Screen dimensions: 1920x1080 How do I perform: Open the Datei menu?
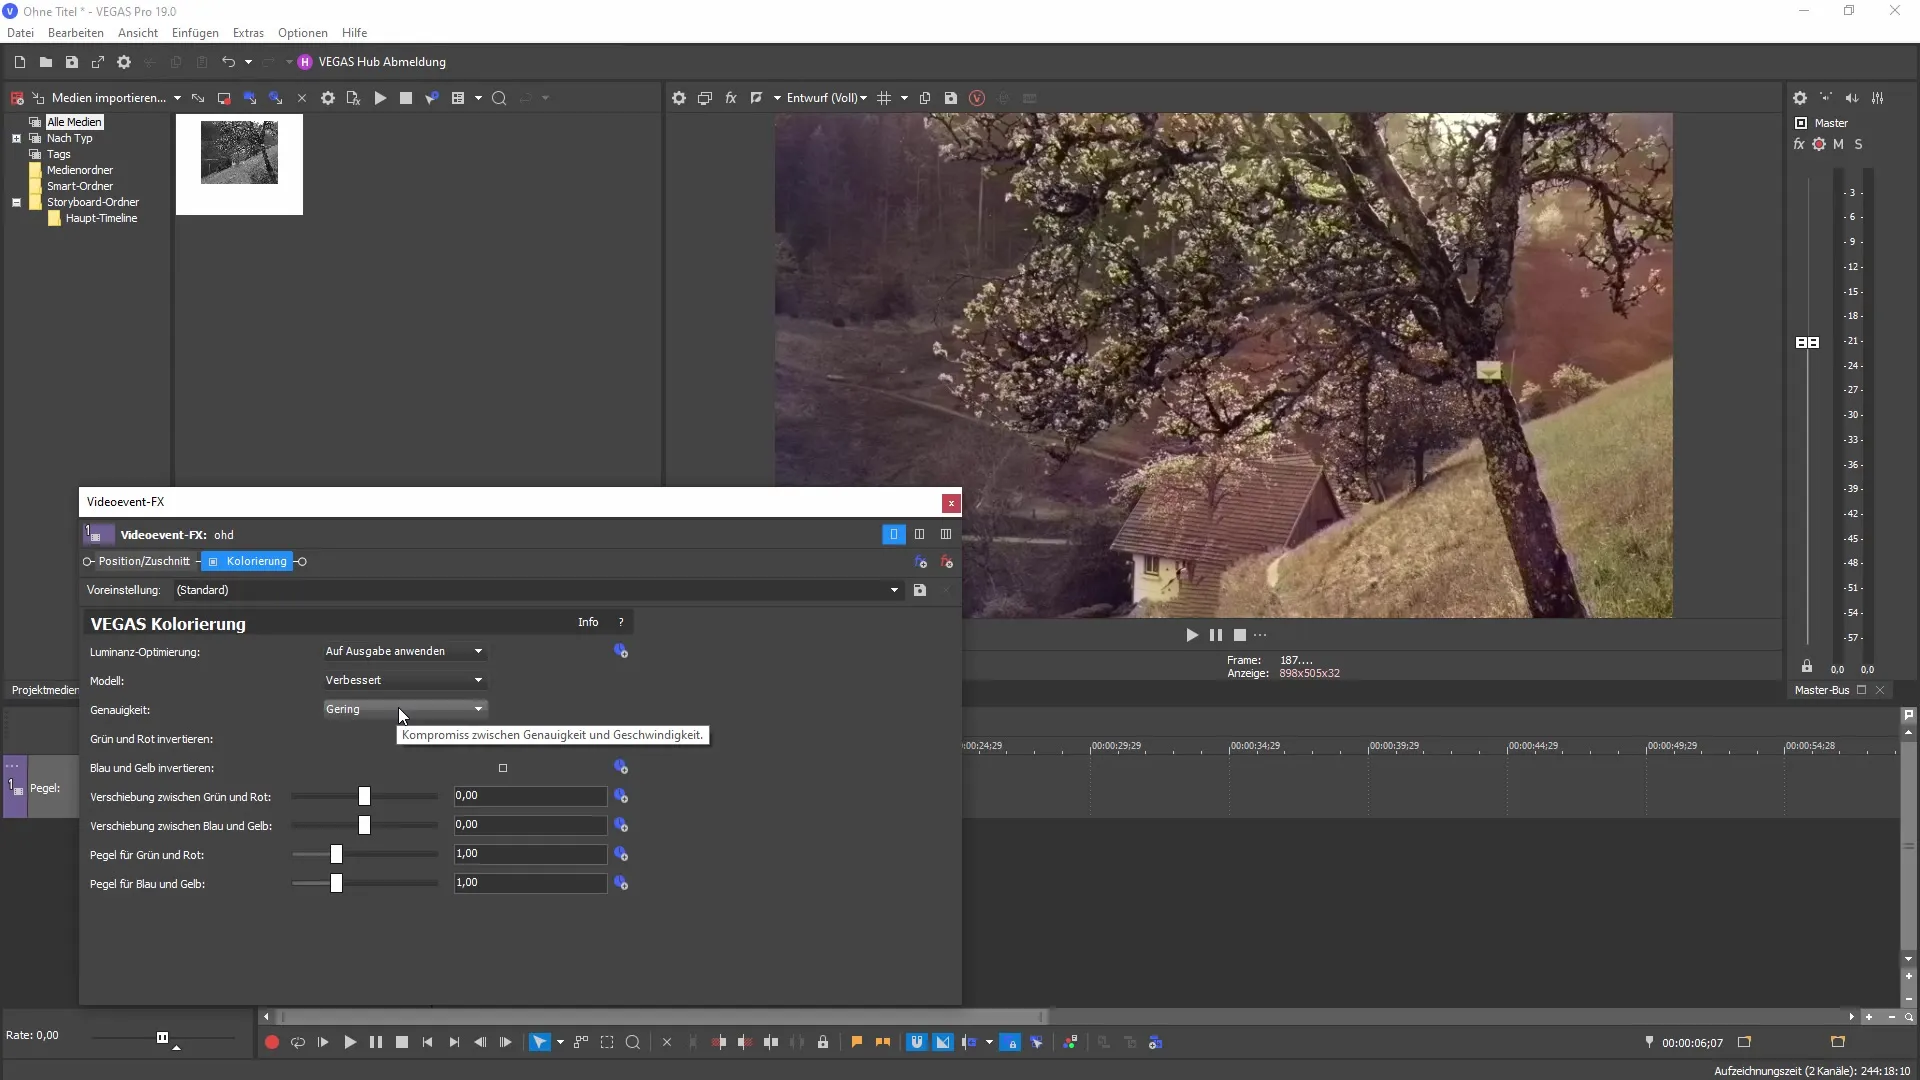point(20,33)
